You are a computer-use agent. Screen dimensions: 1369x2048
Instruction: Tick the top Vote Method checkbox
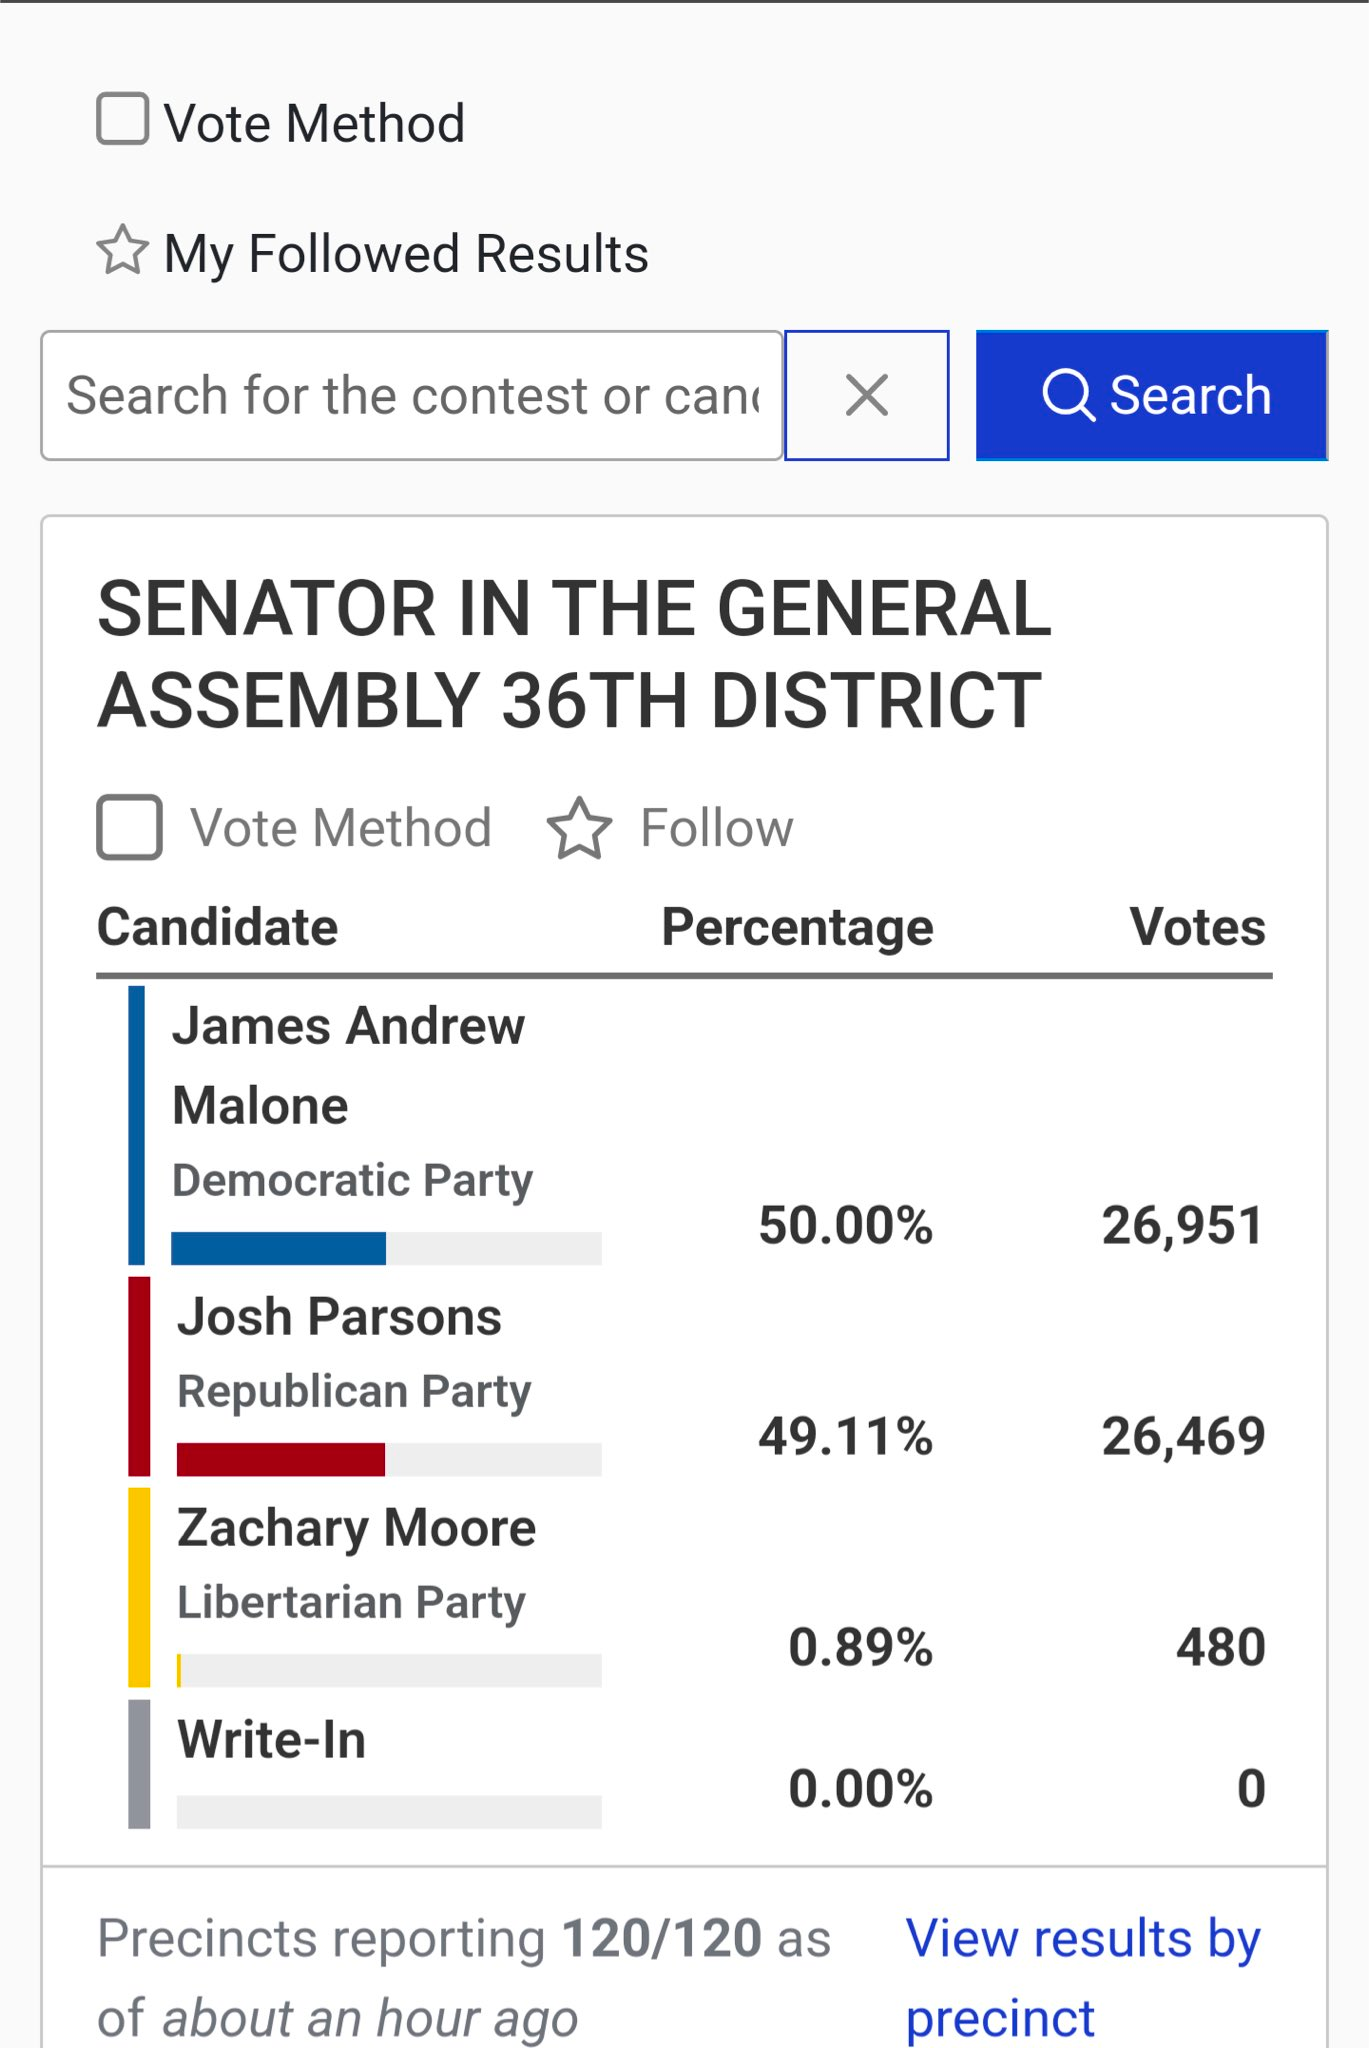(x=123, y=119)
